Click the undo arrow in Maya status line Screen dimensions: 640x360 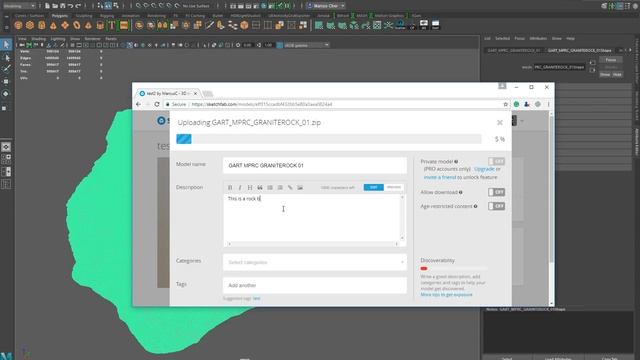click(x=70, y=6)
